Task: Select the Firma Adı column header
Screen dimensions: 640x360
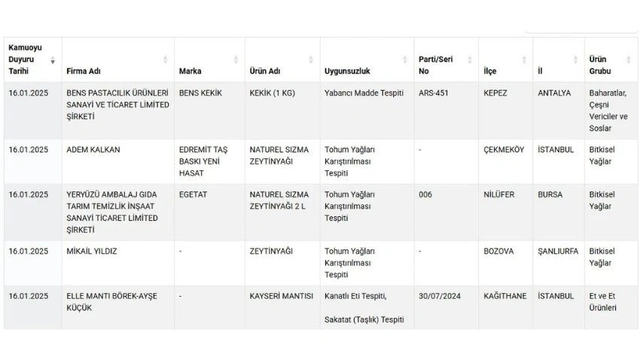Action: click(x=83, y=71)
